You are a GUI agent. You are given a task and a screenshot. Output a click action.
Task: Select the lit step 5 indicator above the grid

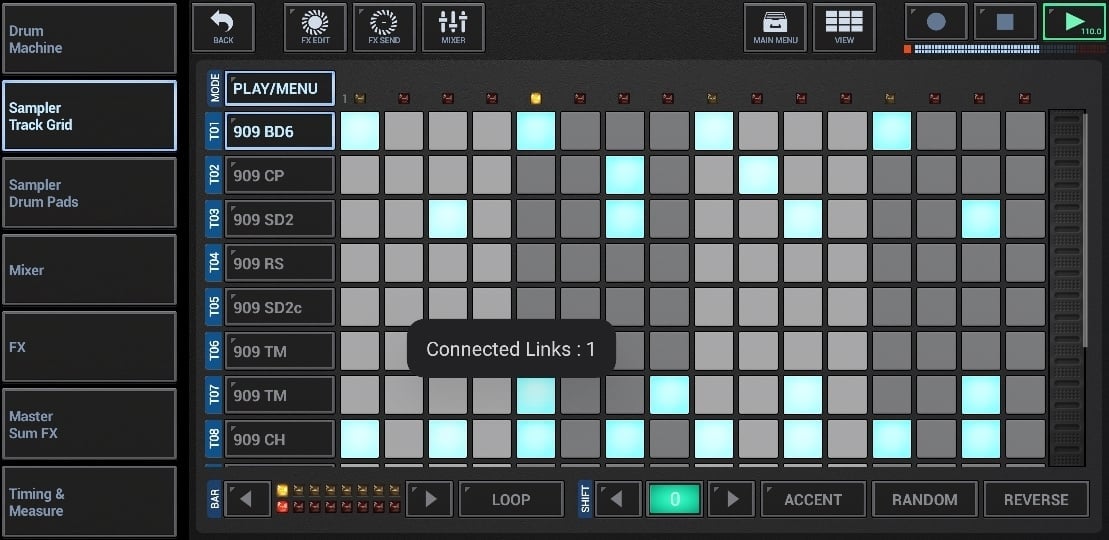coord(536,98)
